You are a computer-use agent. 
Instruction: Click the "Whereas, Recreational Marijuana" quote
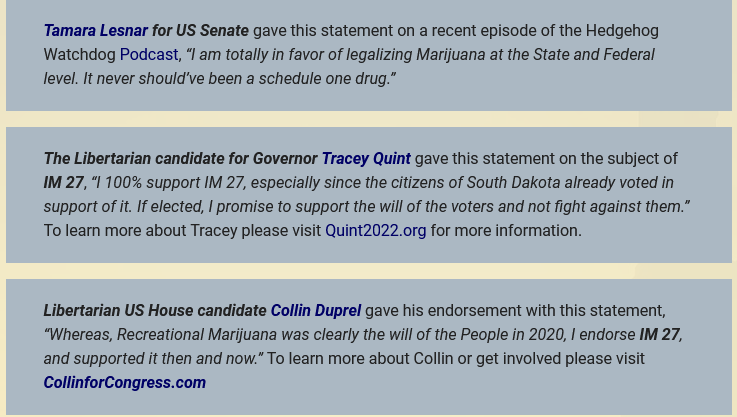(165, 335)
